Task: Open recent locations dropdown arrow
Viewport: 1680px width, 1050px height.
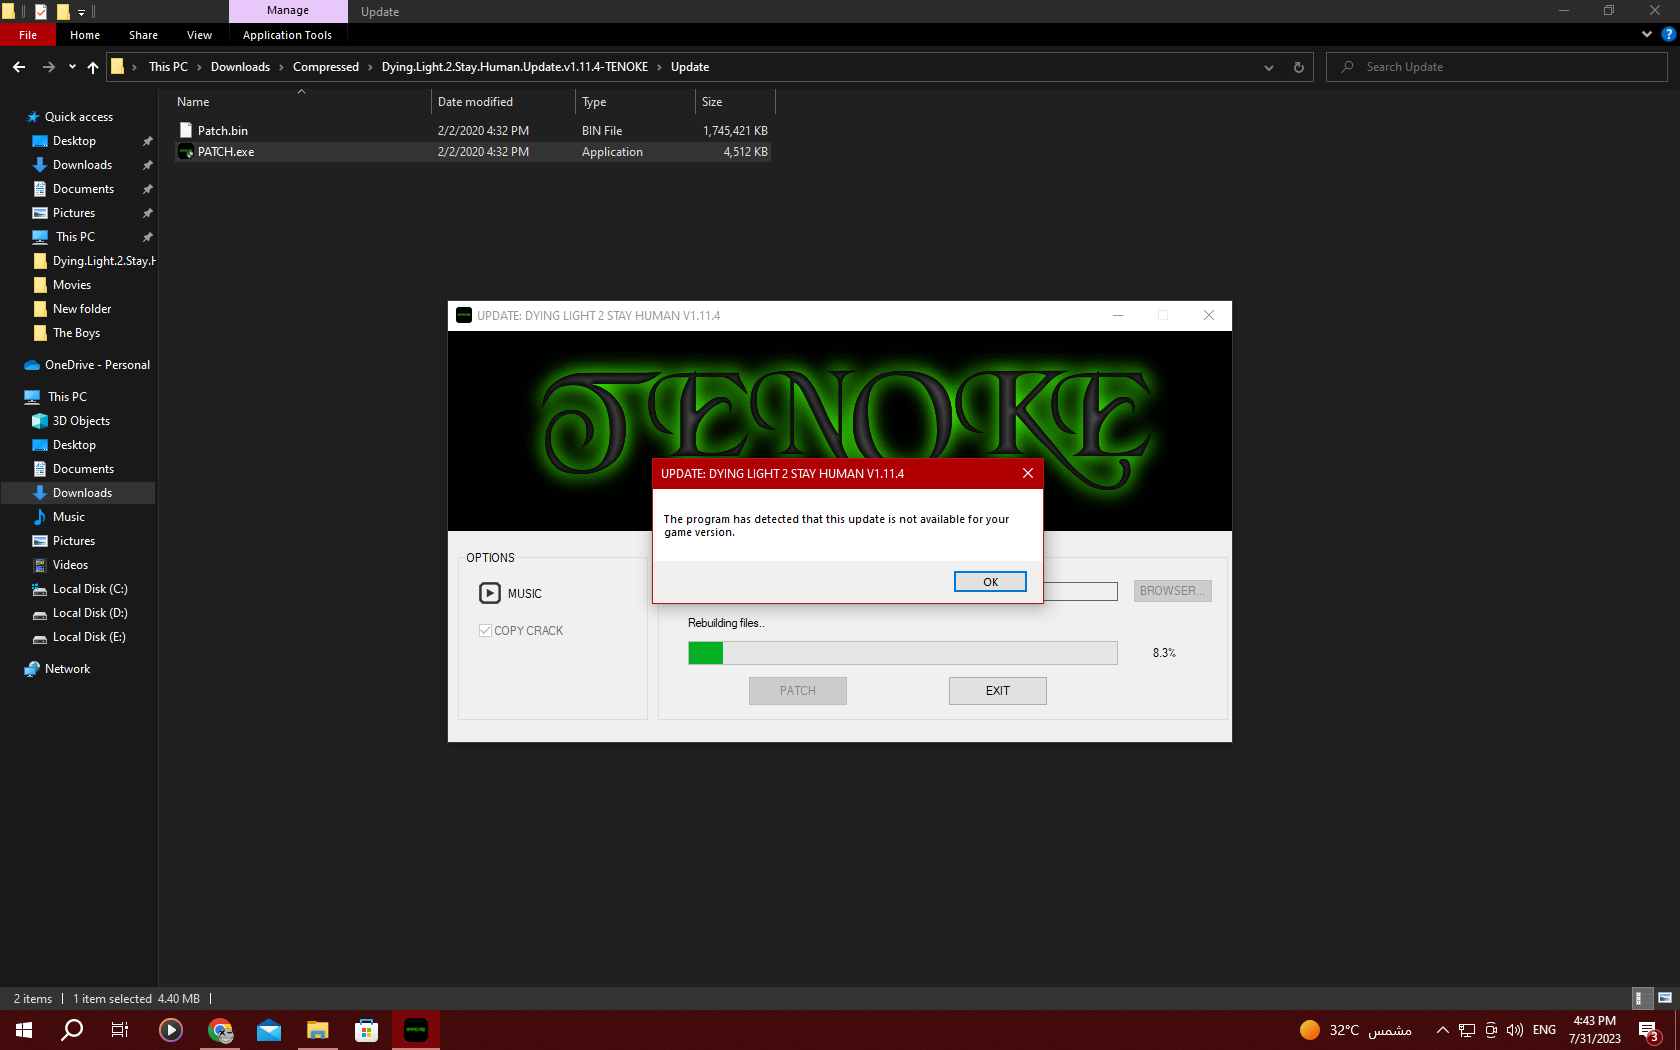Action: click(x=72, y=67)
